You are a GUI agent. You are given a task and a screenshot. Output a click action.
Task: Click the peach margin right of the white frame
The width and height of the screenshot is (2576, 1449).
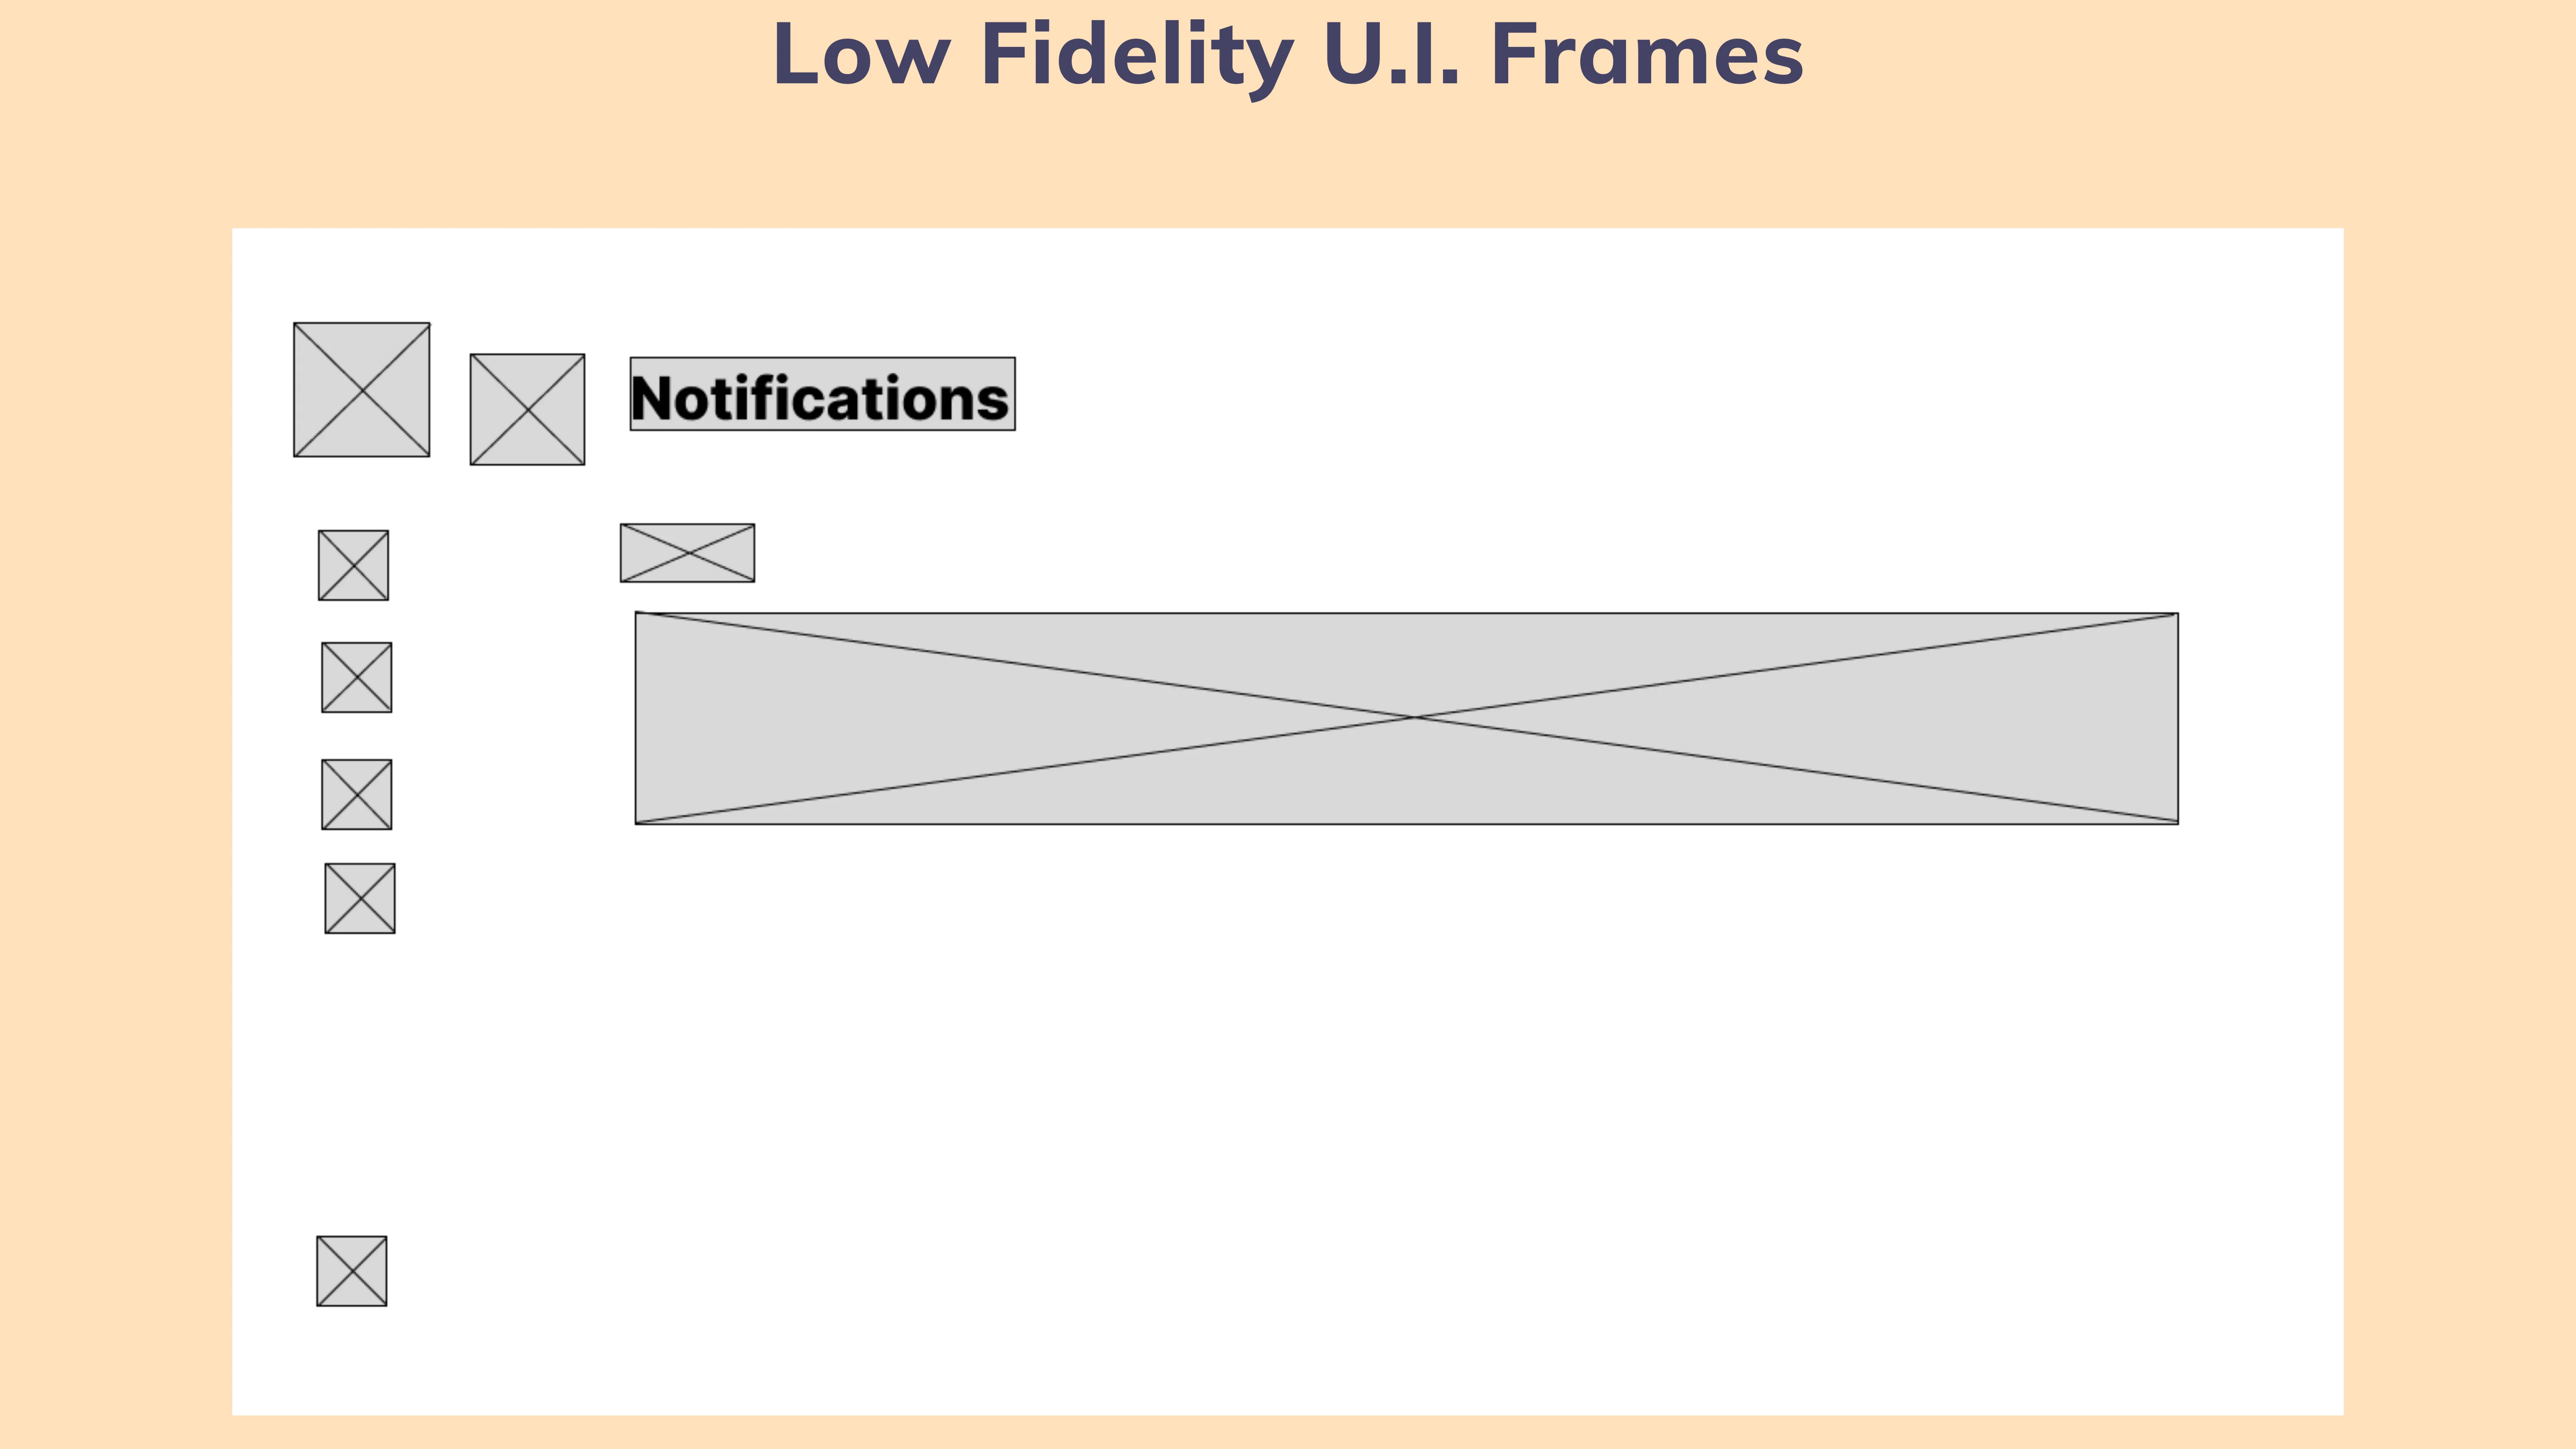pyautogui.click(x=2460, y=800)
